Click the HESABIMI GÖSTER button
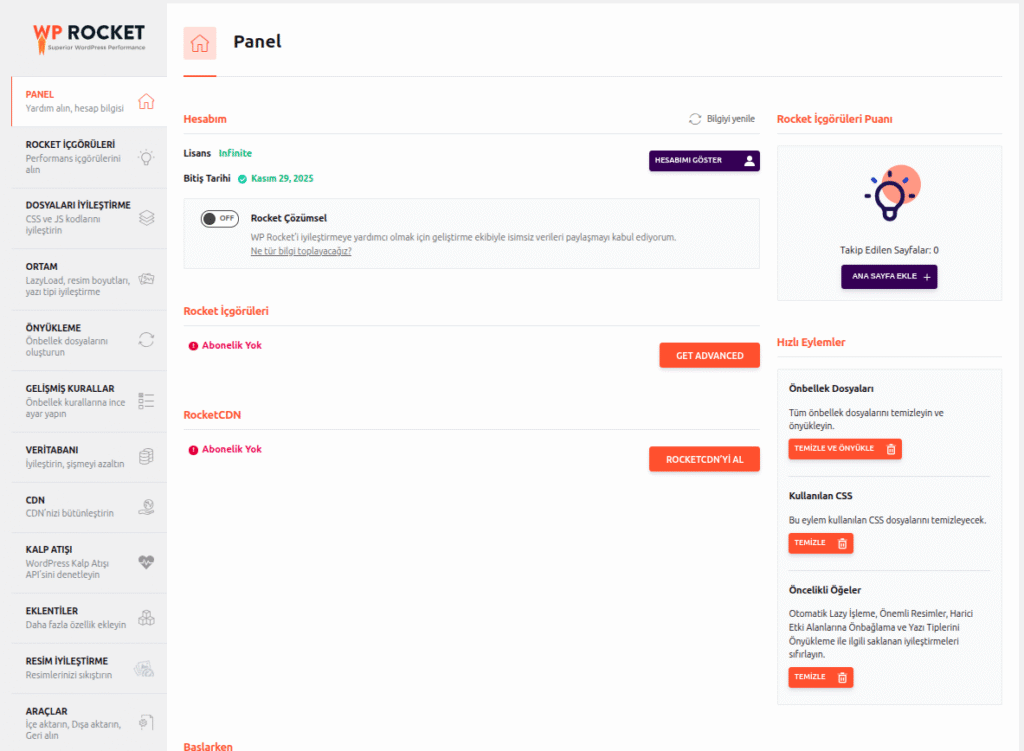This screenshot has height=751, width=1024. coord(704,160)
